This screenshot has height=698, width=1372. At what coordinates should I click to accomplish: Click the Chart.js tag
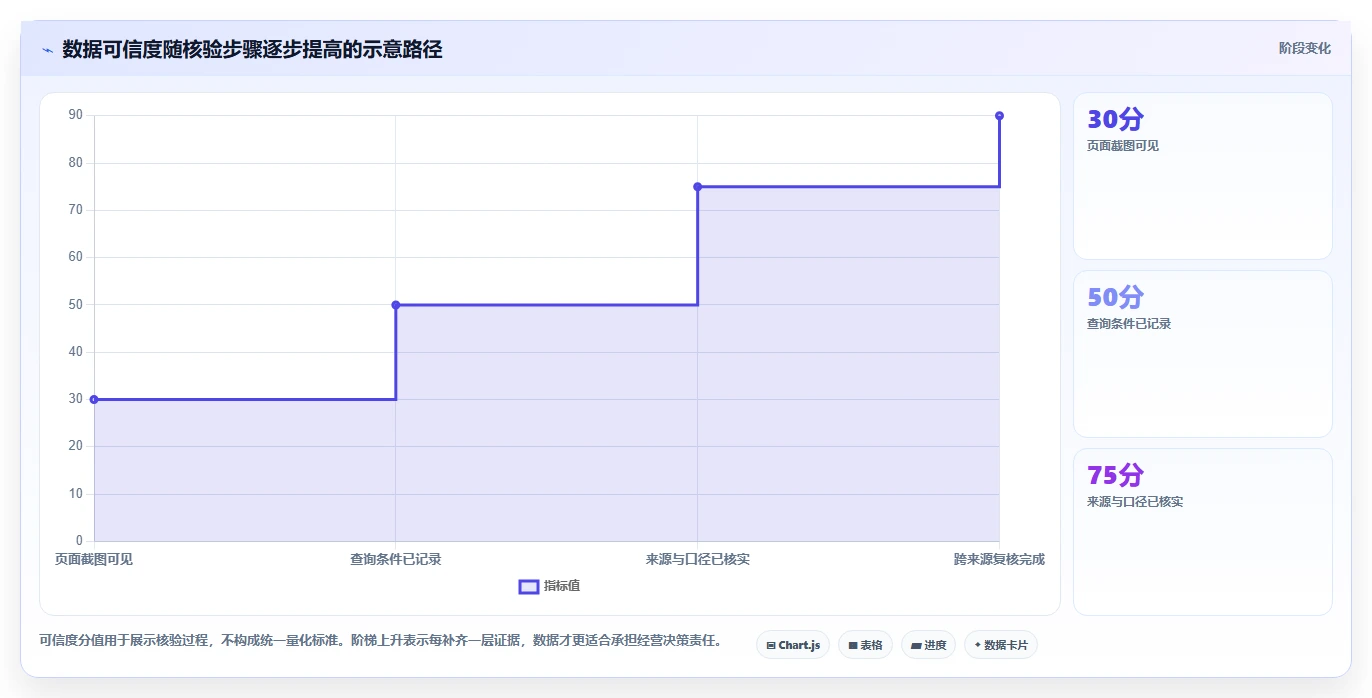coord(793,645)
